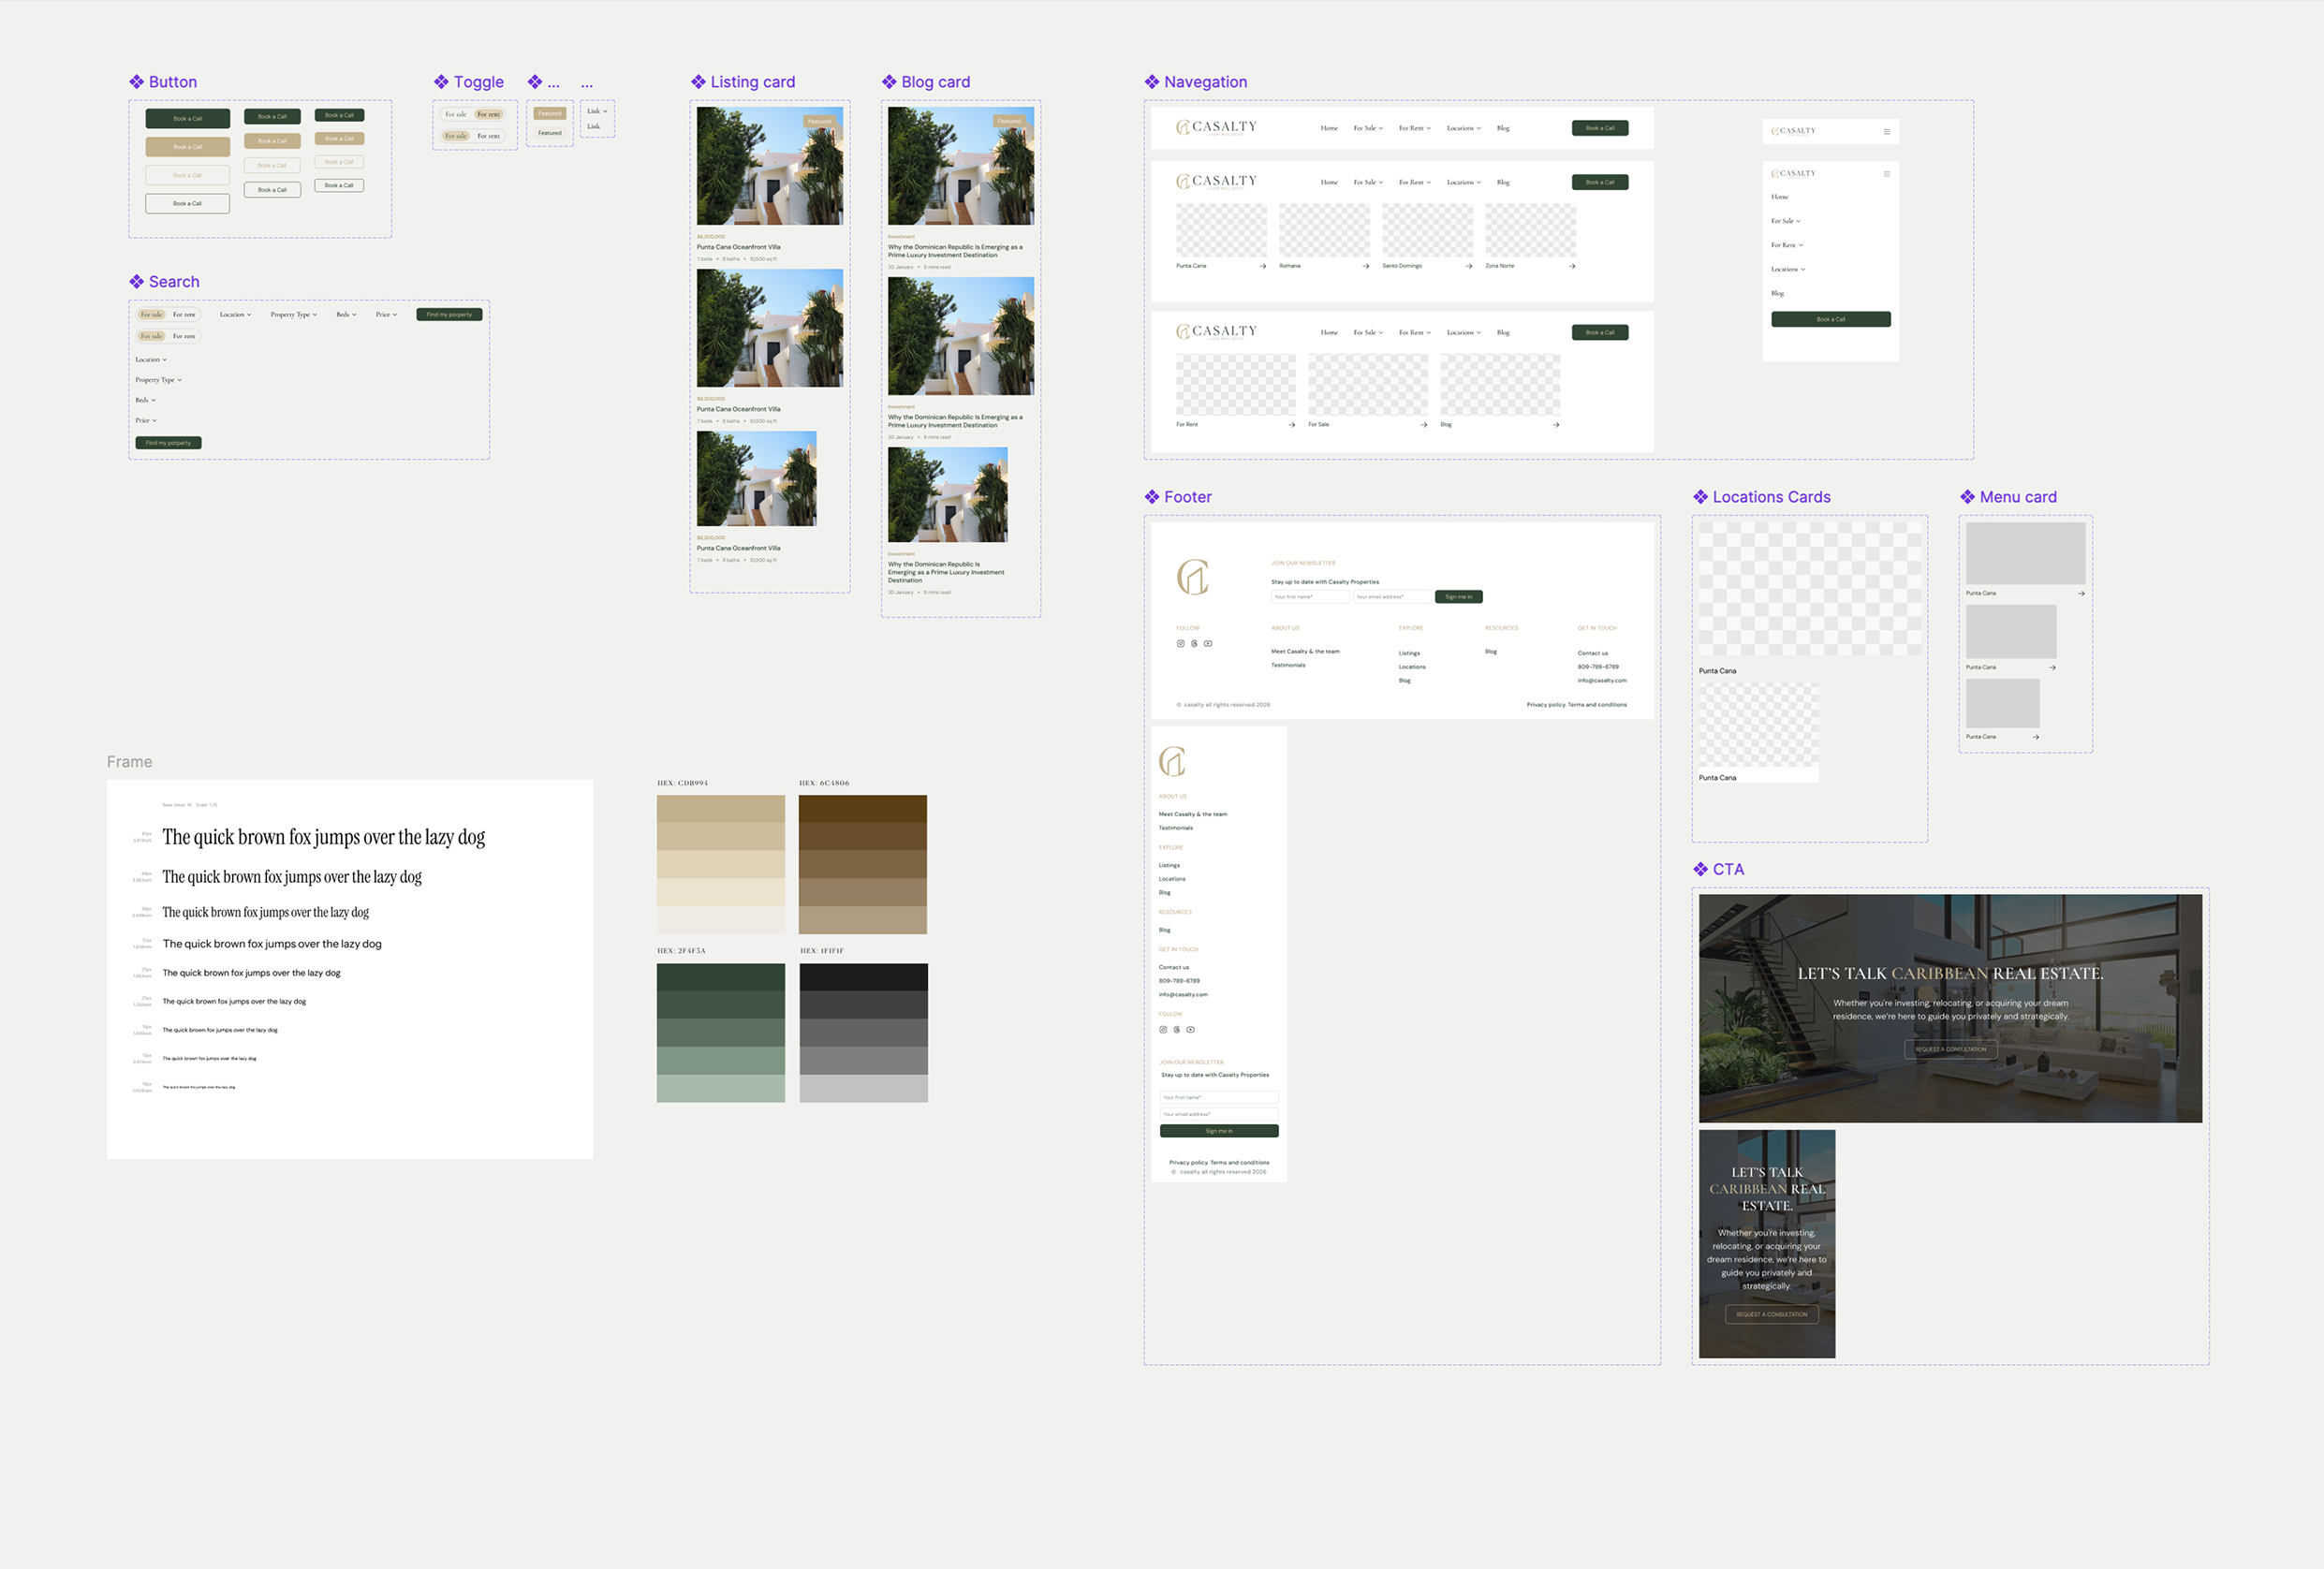Open the hamburger menu on the mobile navigation

pyautogui.click(x=1888, y=131)
